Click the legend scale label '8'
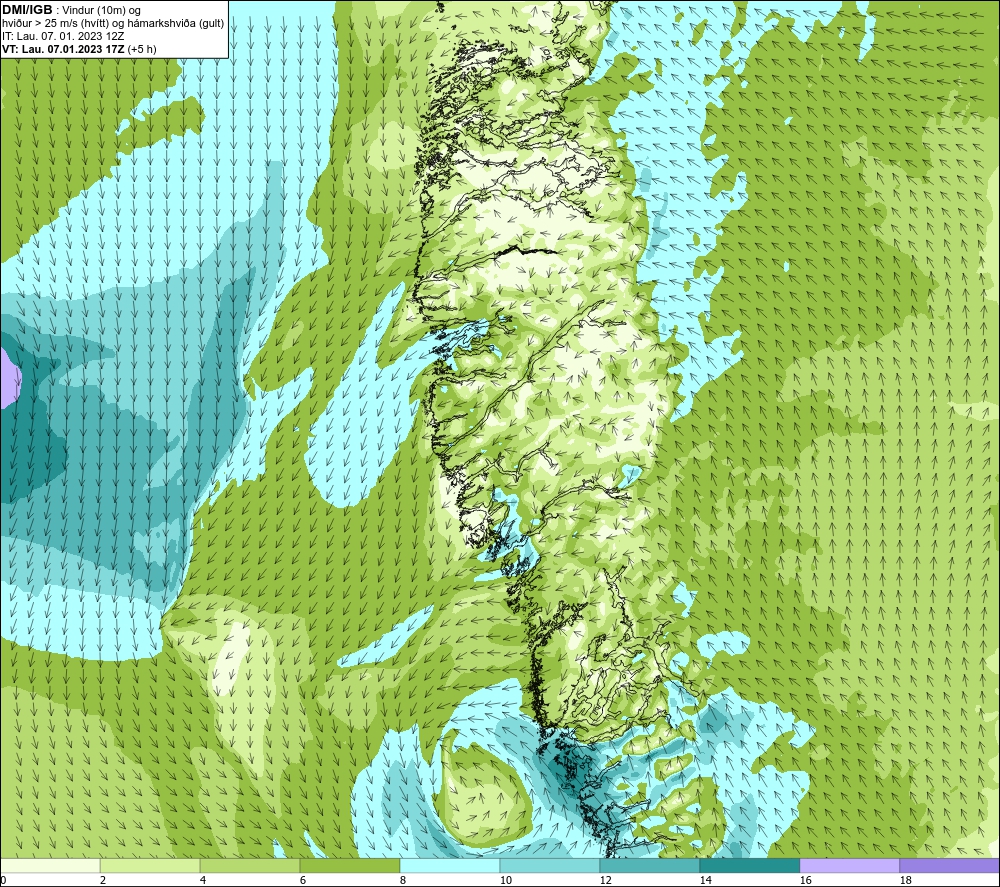Image resolution: width=1000 pixels, height=887 pixels. coord(402,881)
